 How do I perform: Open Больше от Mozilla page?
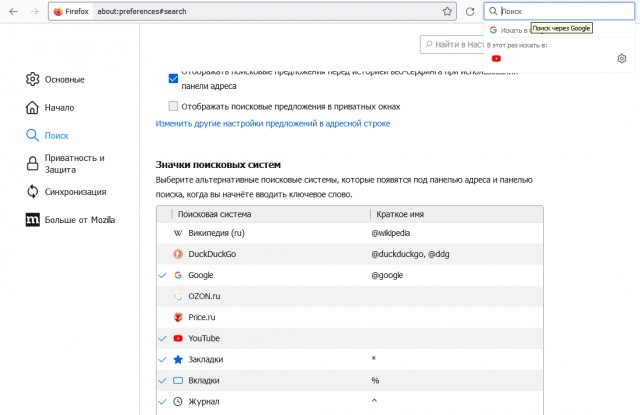(80, 220)
